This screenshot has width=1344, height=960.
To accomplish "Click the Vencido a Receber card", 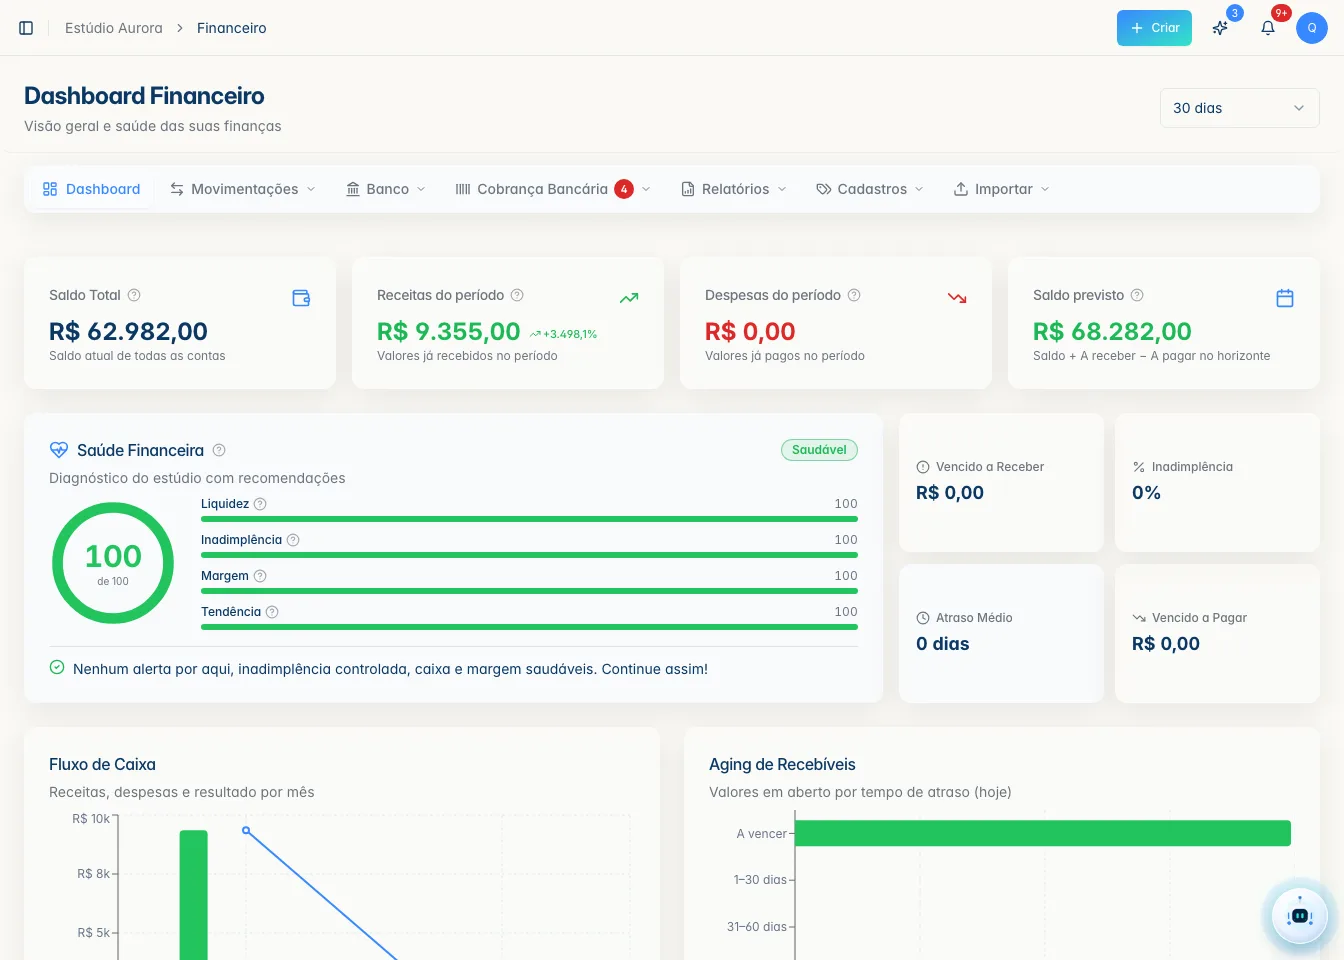I will [x=1001, y=482].
